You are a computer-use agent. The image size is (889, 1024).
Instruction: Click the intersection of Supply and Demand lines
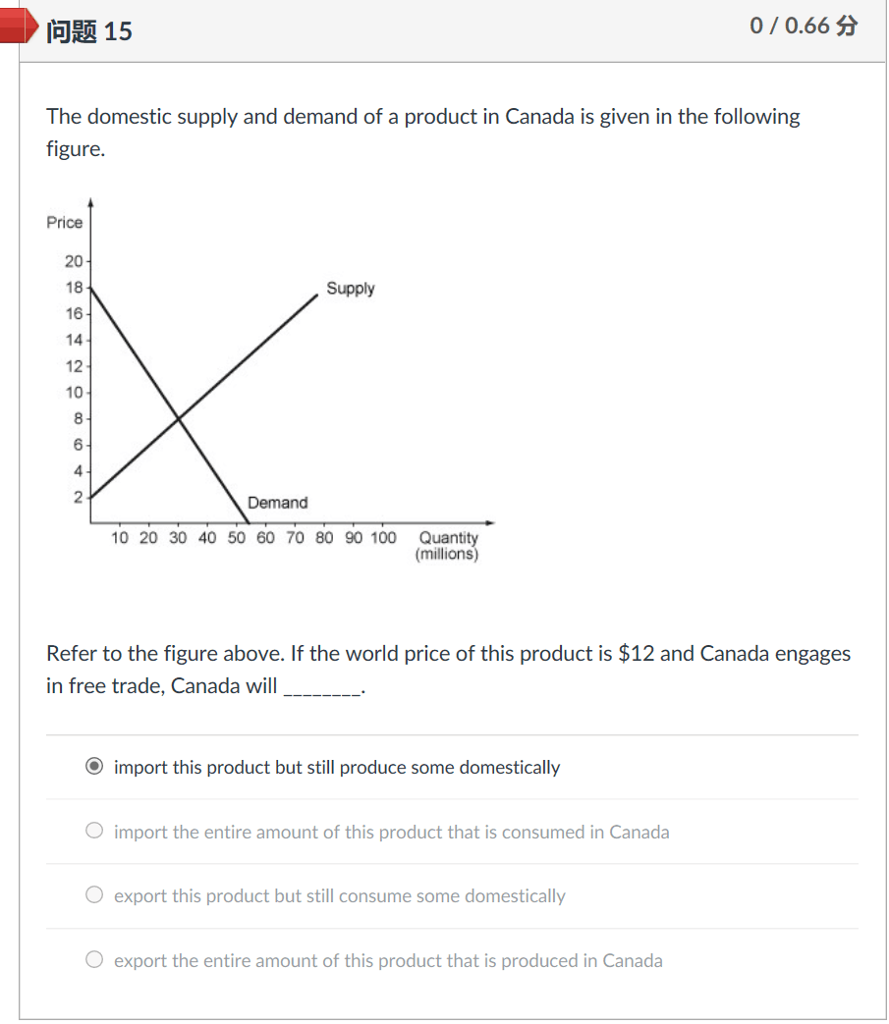[x=178, y=417]
